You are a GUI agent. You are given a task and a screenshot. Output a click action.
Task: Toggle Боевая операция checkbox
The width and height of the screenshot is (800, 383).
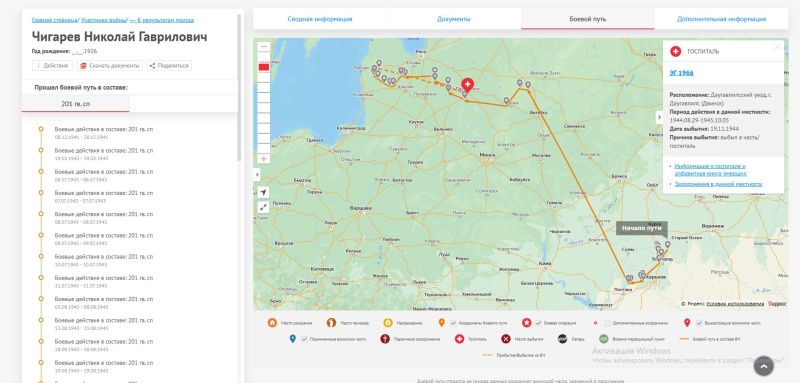pos(538,323)
